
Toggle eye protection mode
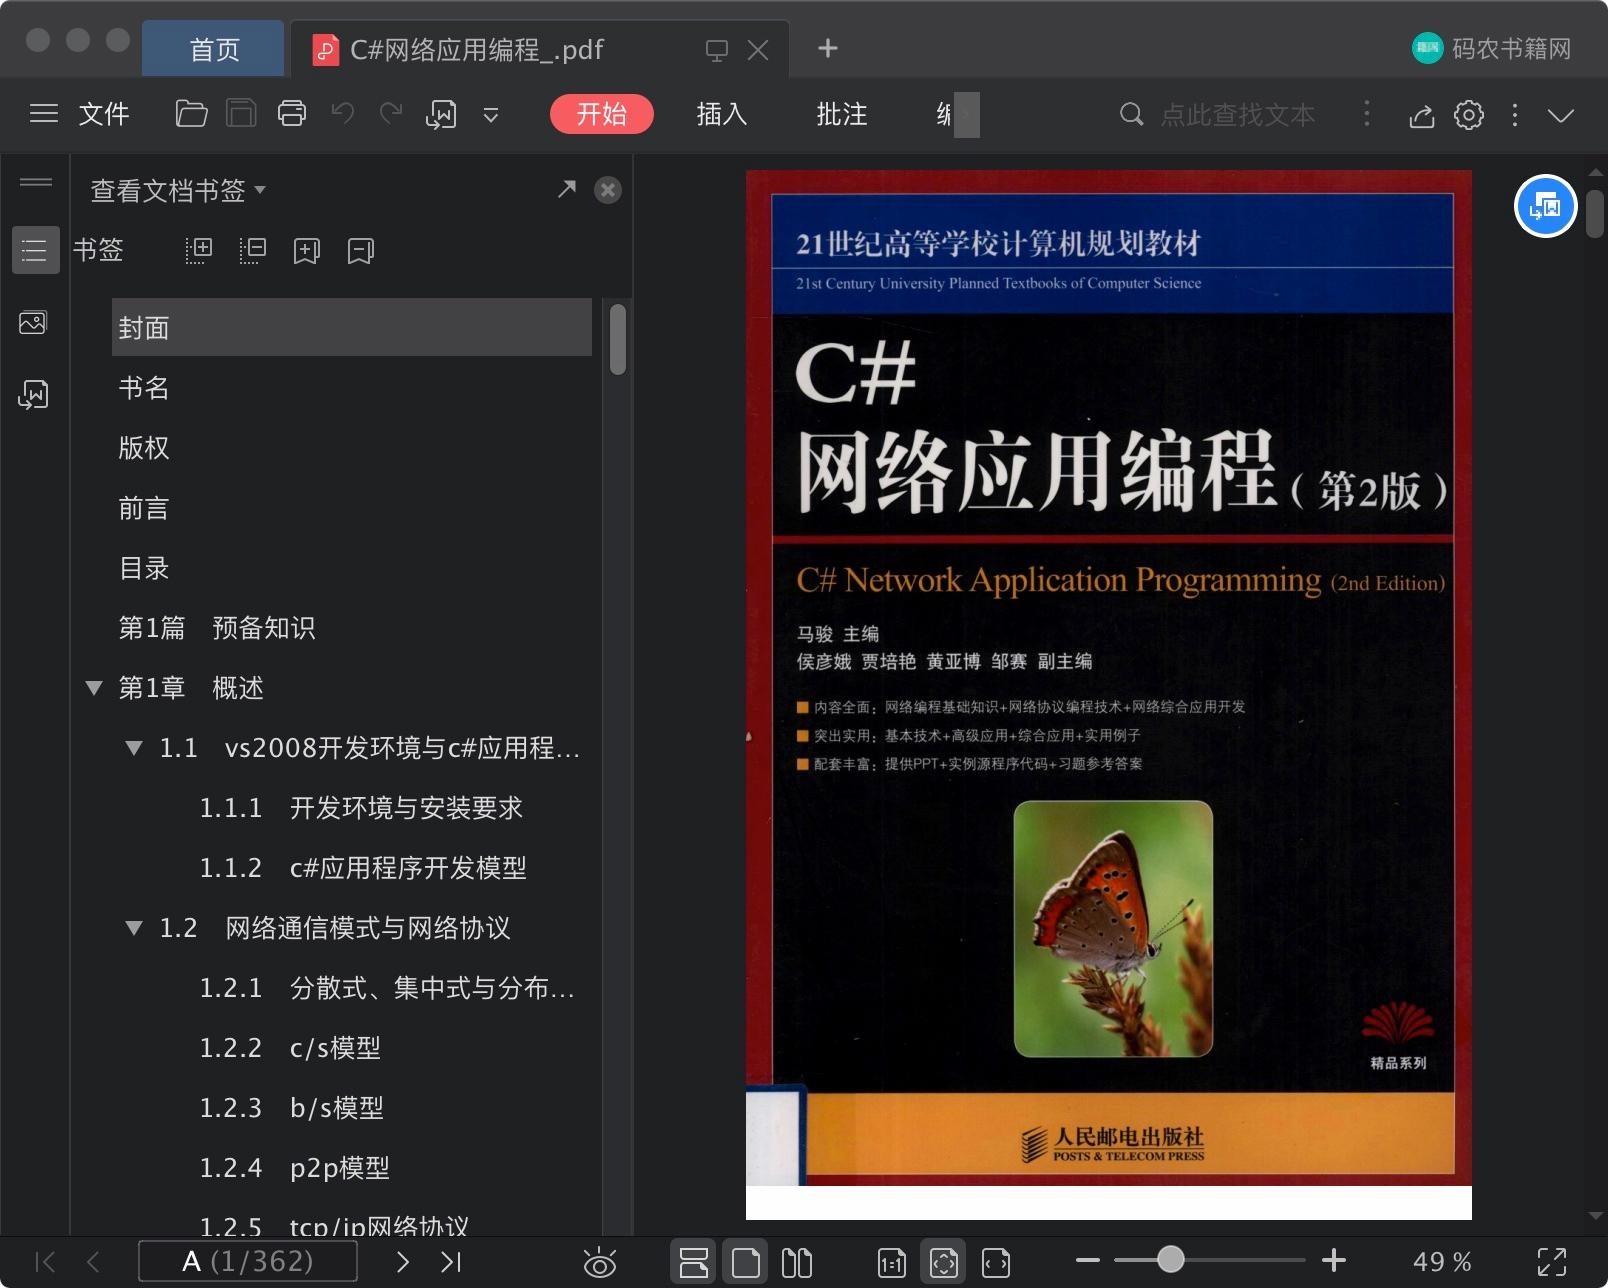click(x=600, y=1263)
